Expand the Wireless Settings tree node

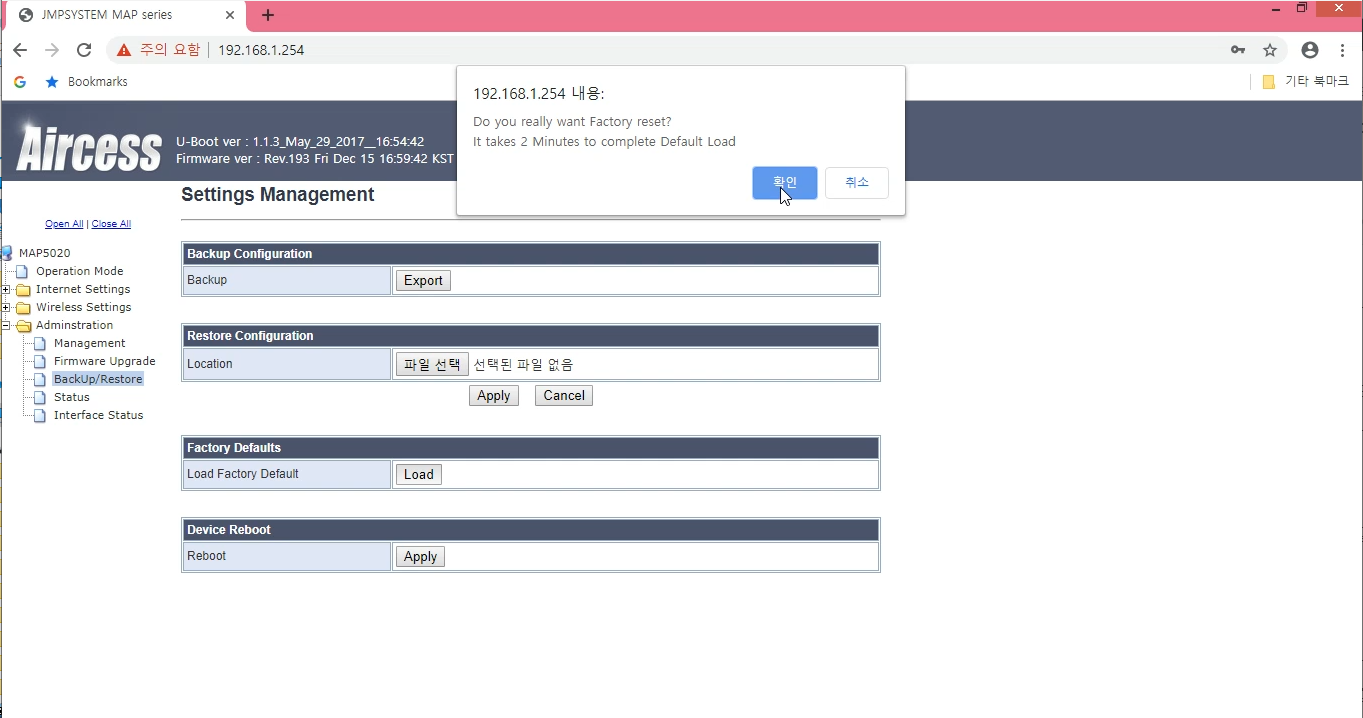(x=6, y=308)
